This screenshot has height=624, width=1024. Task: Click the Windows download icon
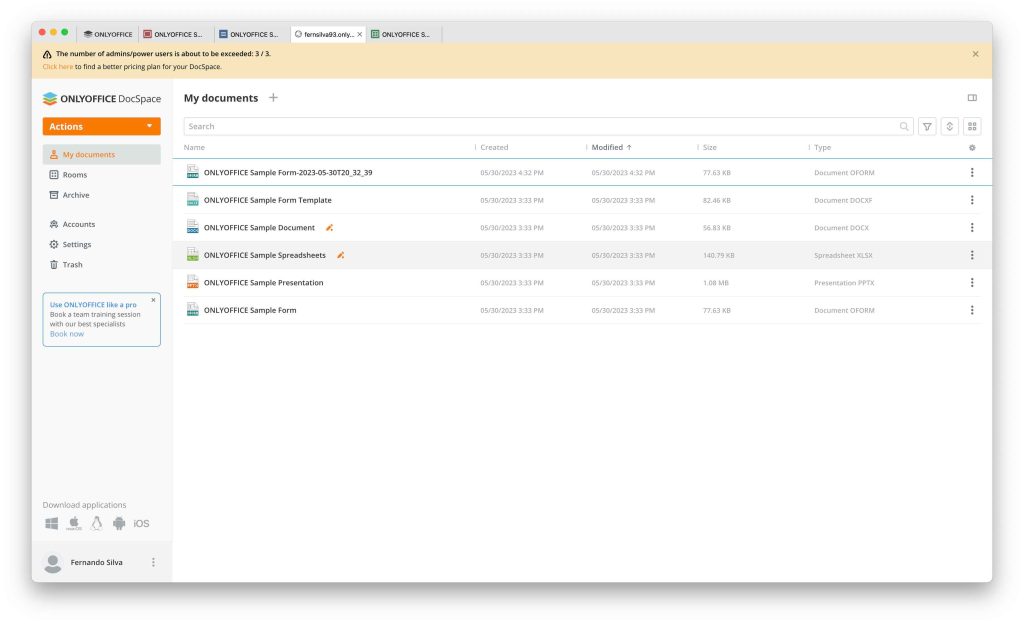pos(52,523)
